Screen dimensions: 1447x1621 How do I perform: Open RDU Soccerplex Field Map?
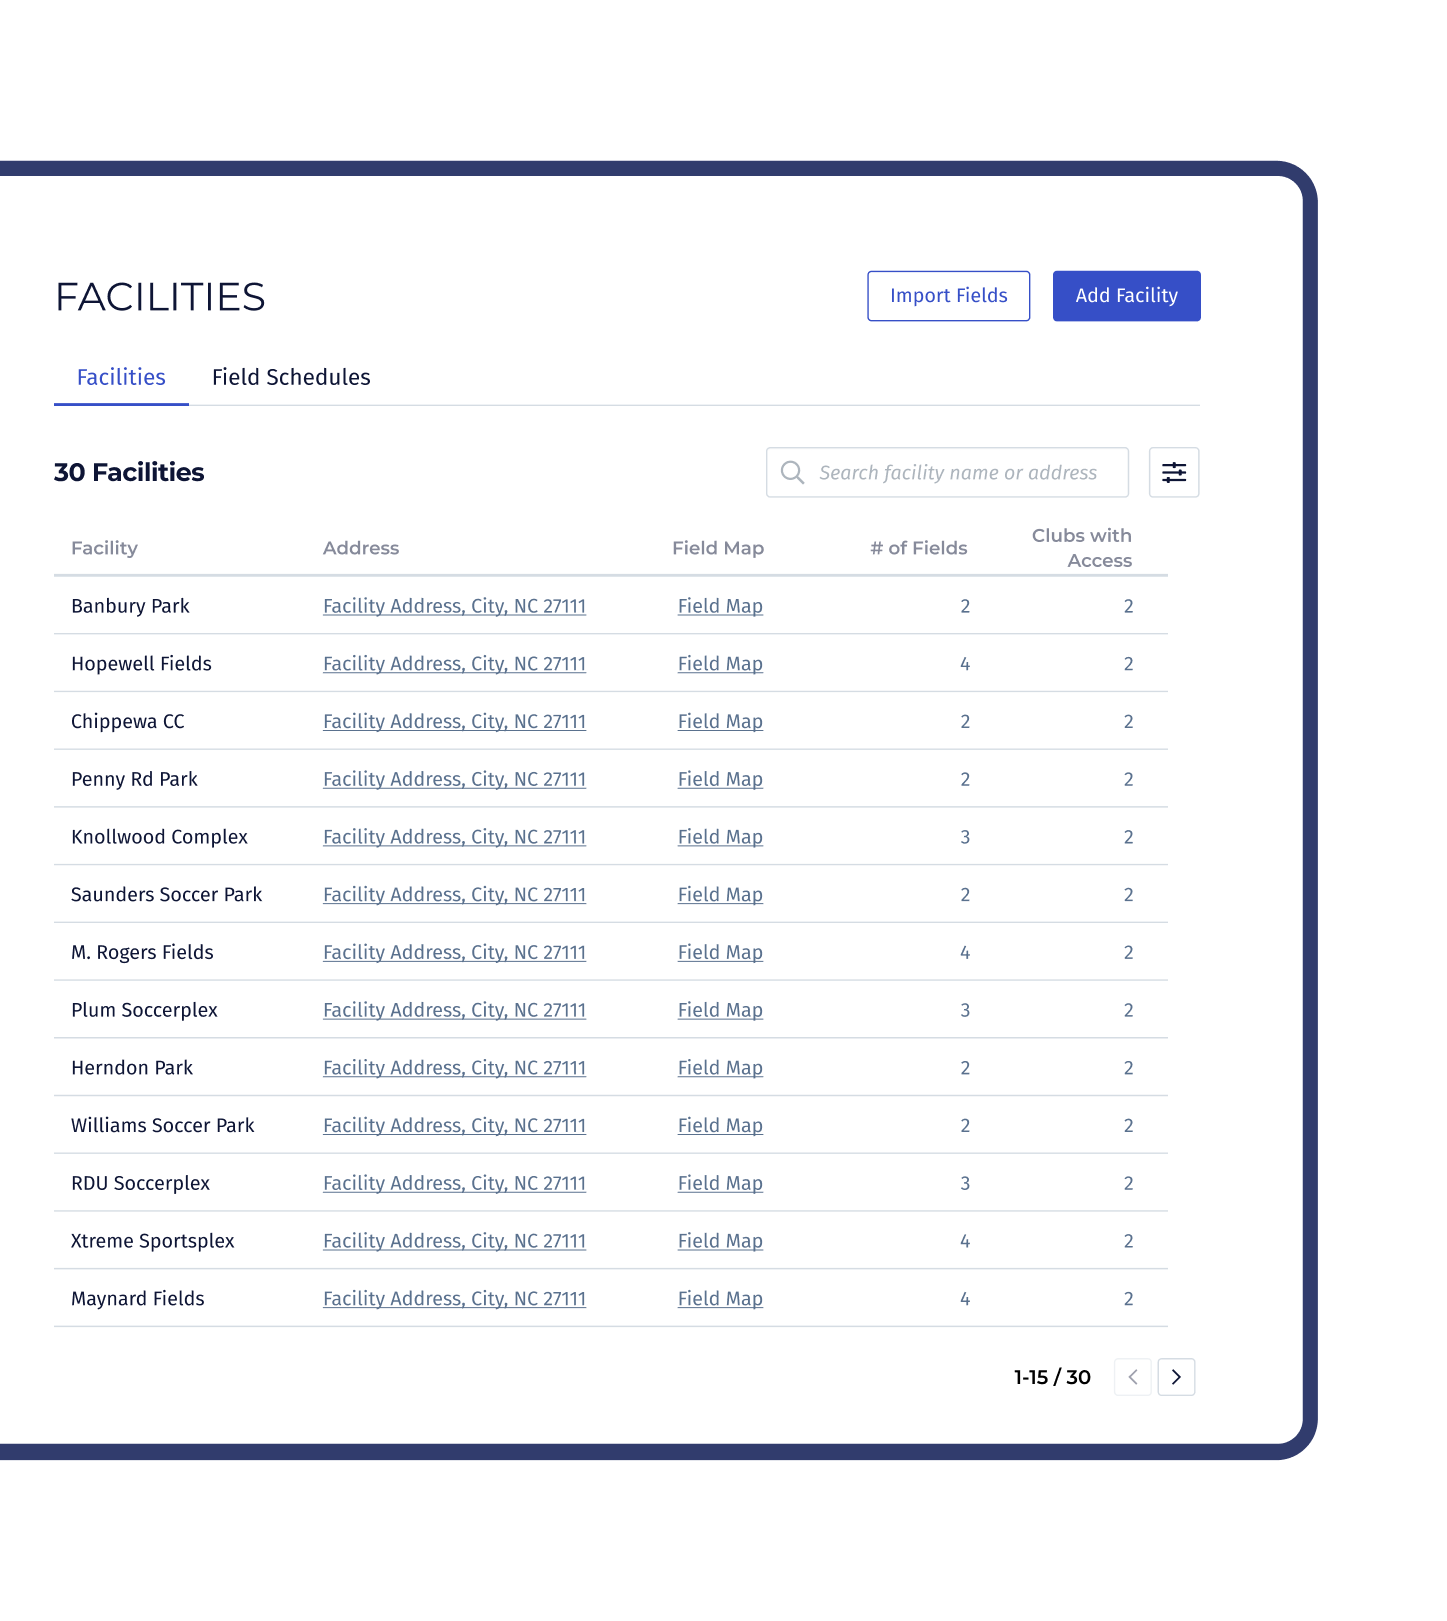tap(720, 1183)
